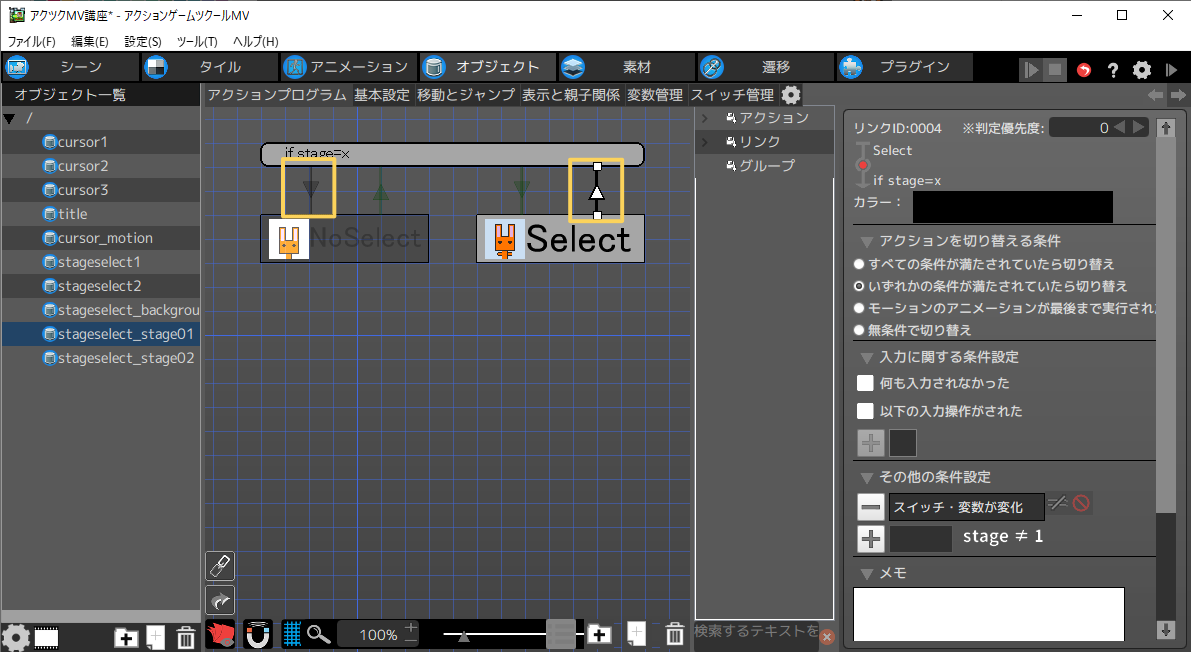Select the 無条件で切り替え radio option

pyautogui.click(x=859, y=330)
